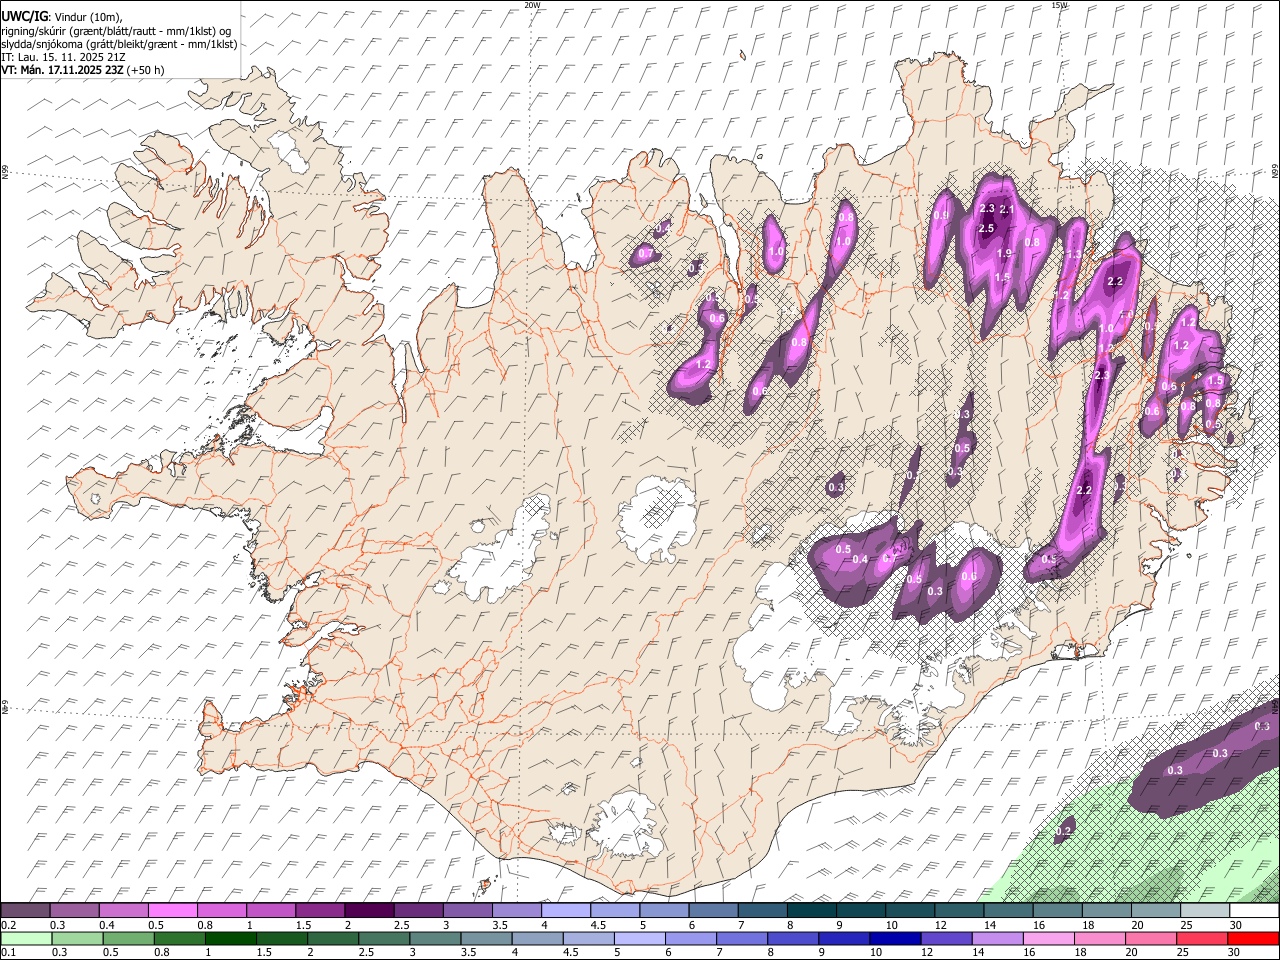This screenshot has height=960, width=1280.
Task: Pick the upper legend swatch between 3 and 3.5
Action: [467, 911]
